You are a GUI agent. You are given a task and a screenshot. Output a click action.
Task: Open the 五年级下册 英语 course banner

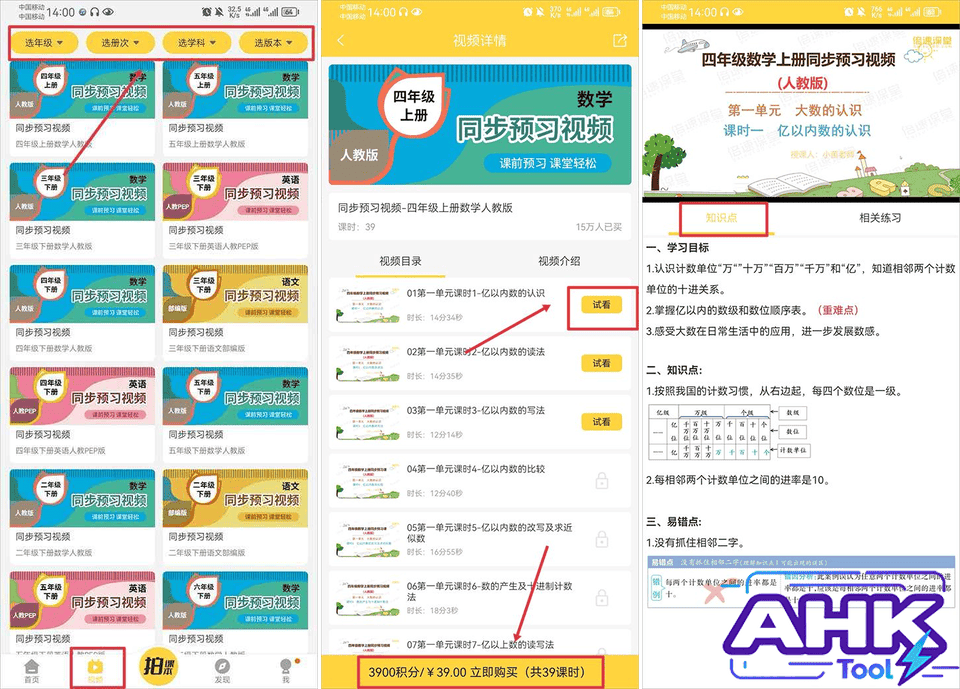pos(82,600)
